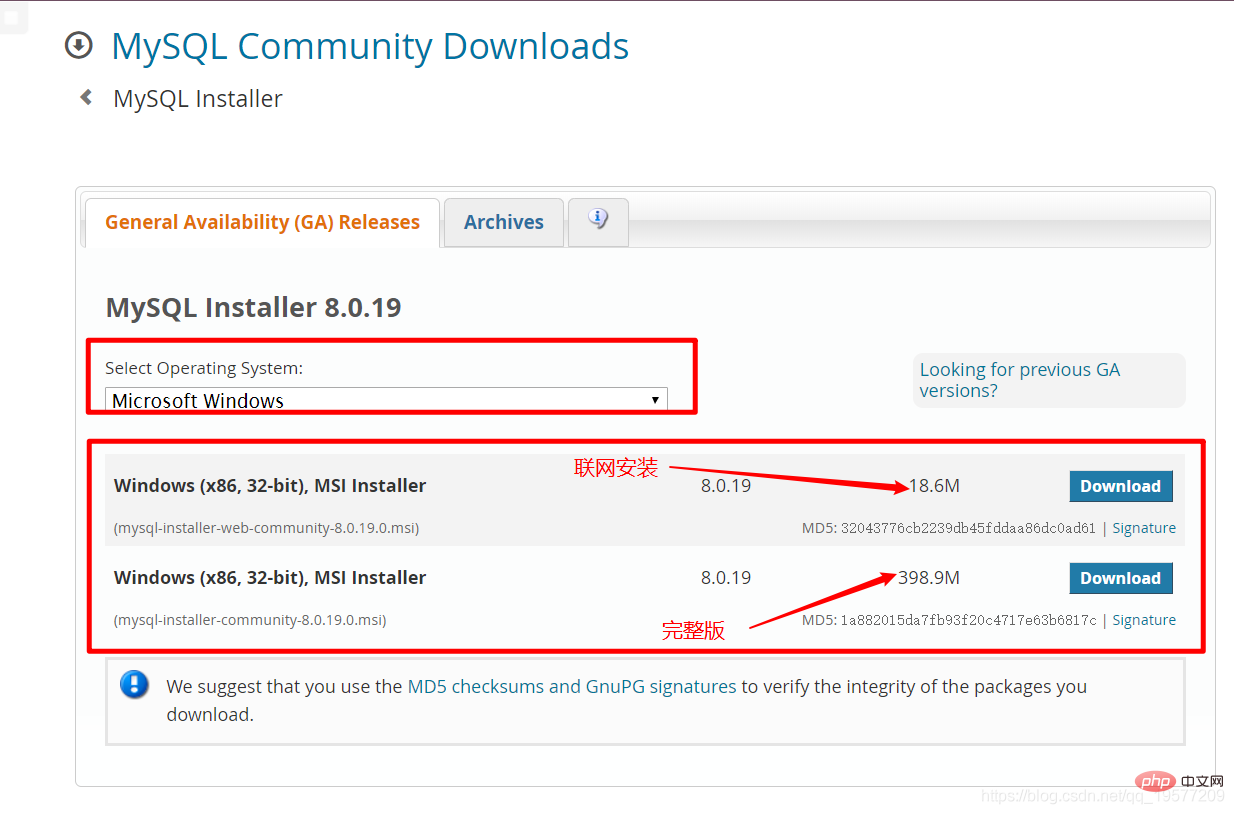This screenshot has height=814, width=1234.
Task: Open Signature link for the web-community installer
Action: 1144,528
